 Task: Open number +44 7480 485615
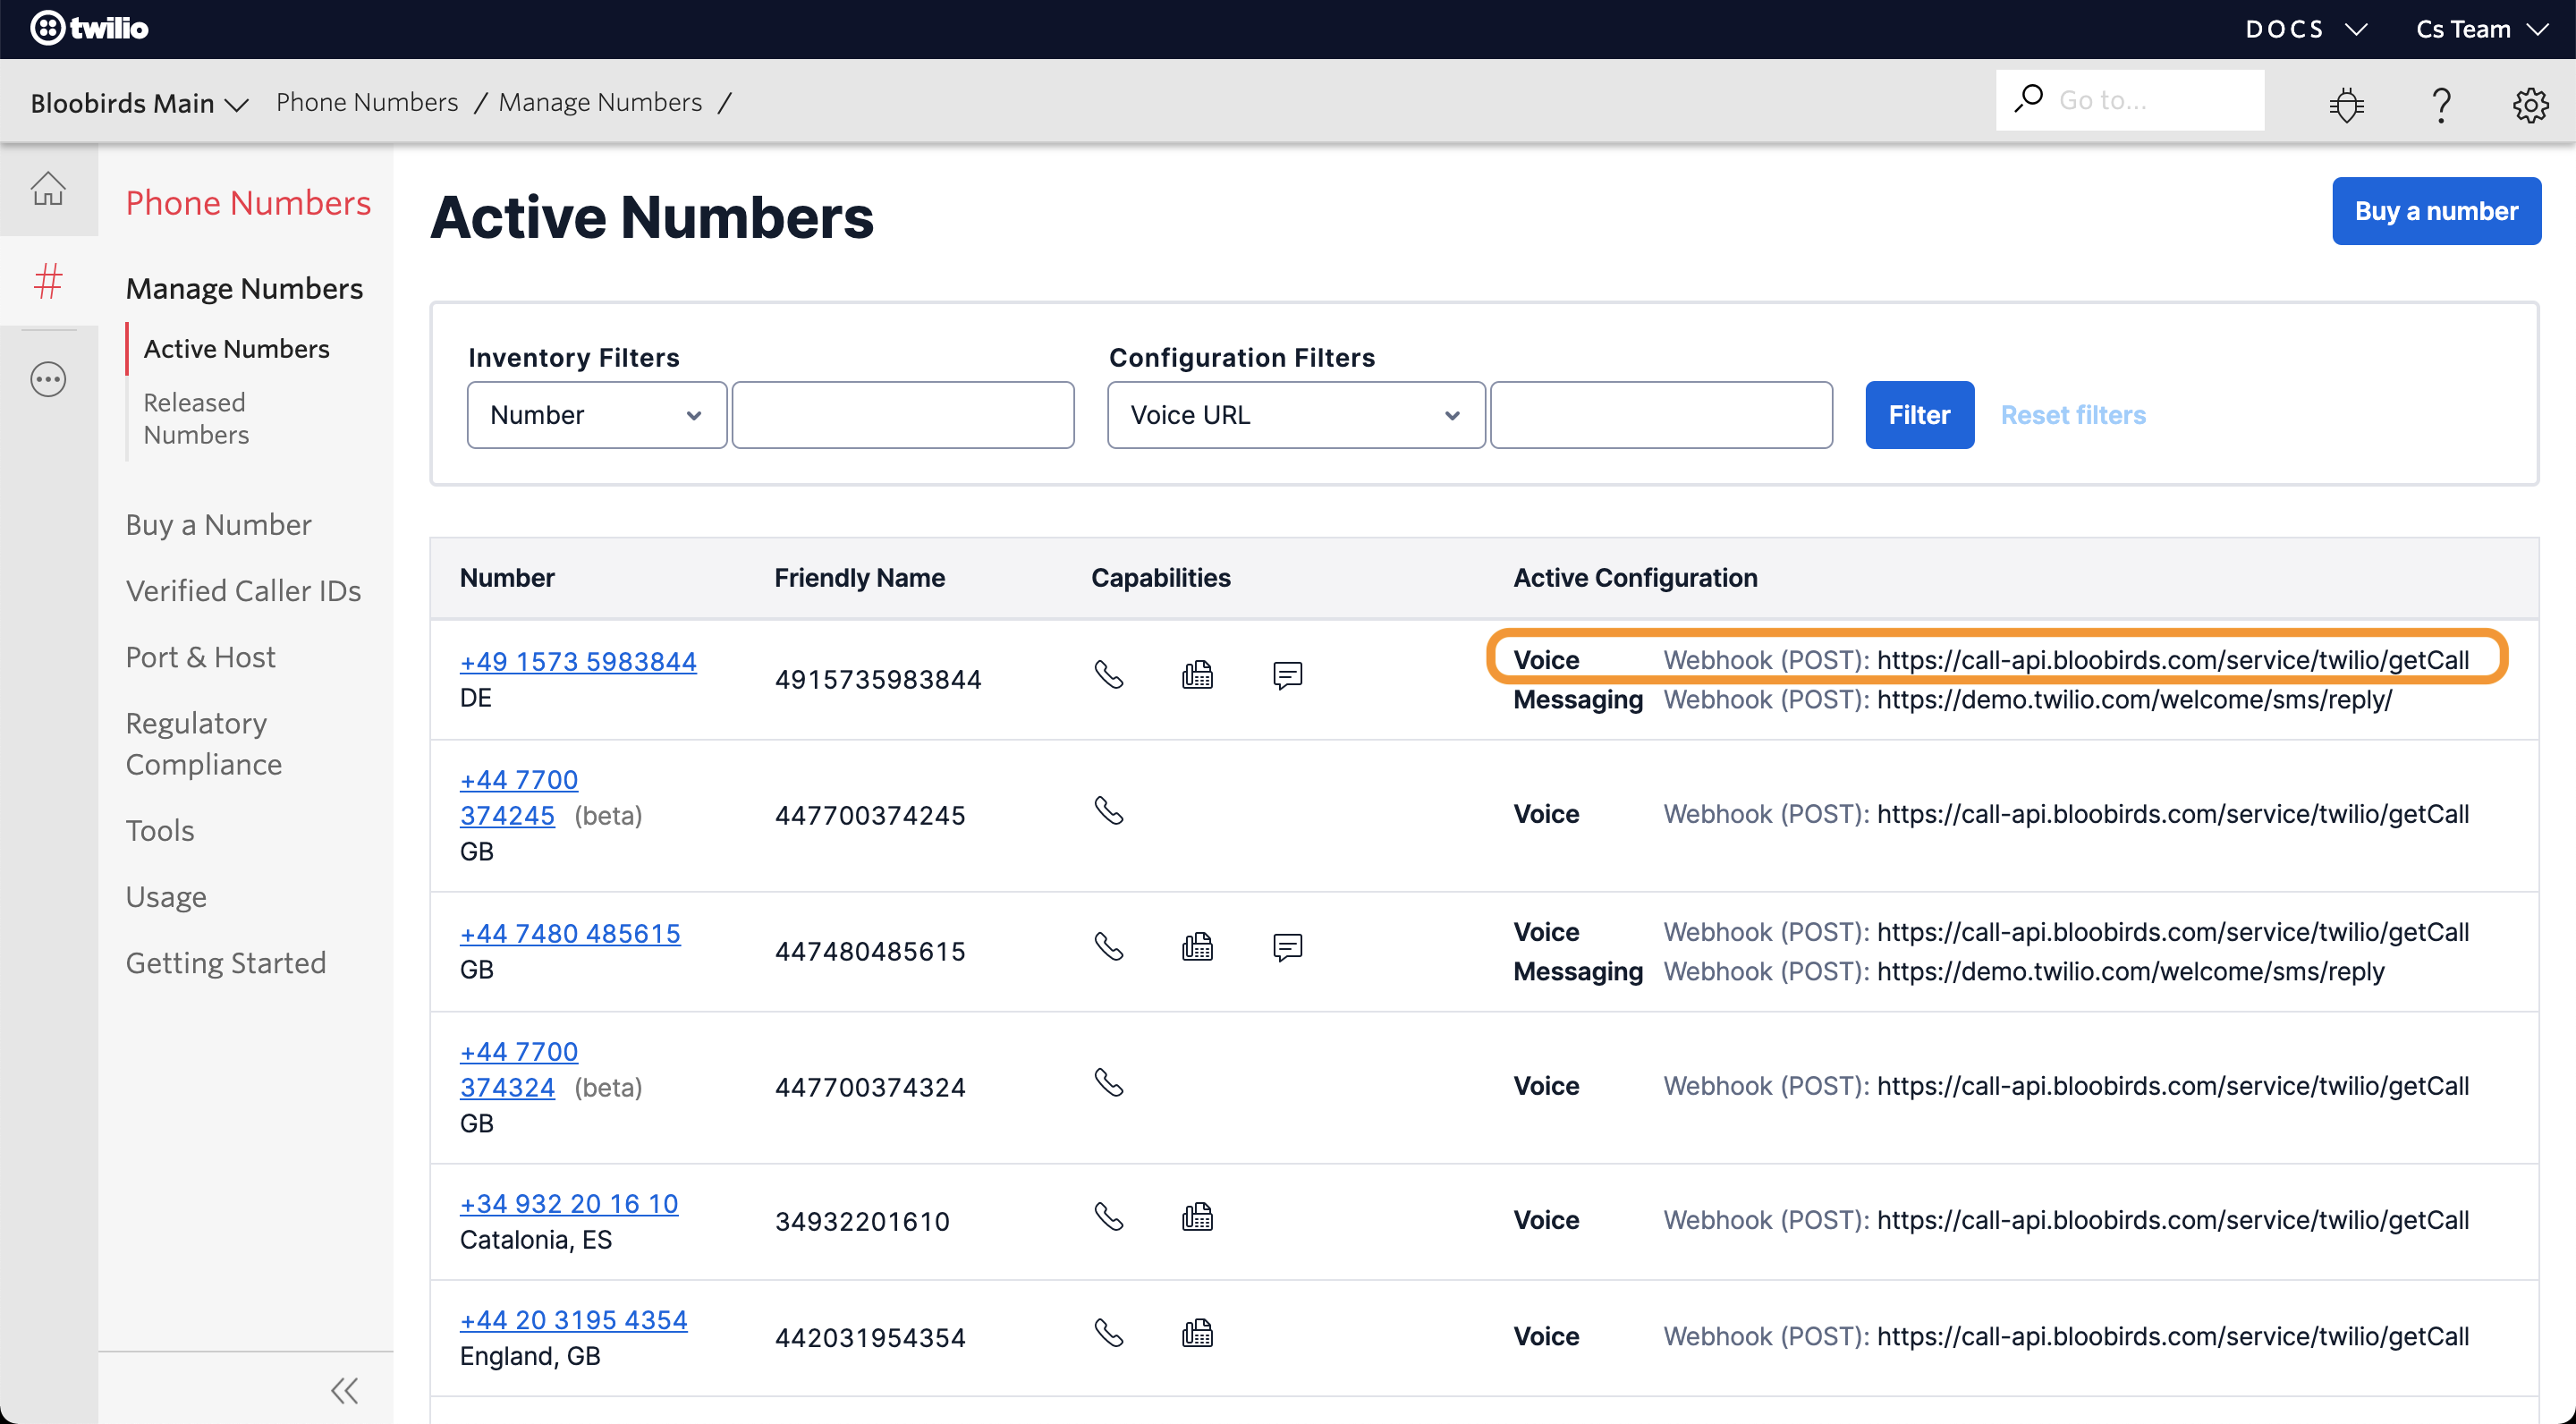pos(570,934)
